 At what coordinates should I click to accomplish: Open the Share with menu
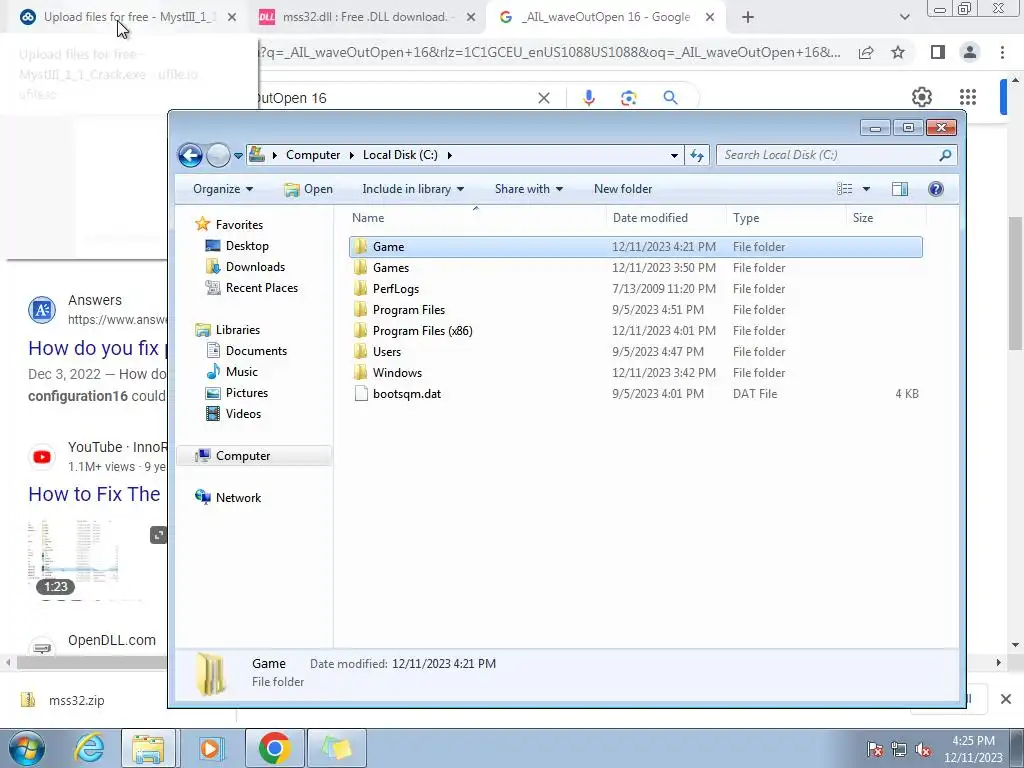[528, 189]
